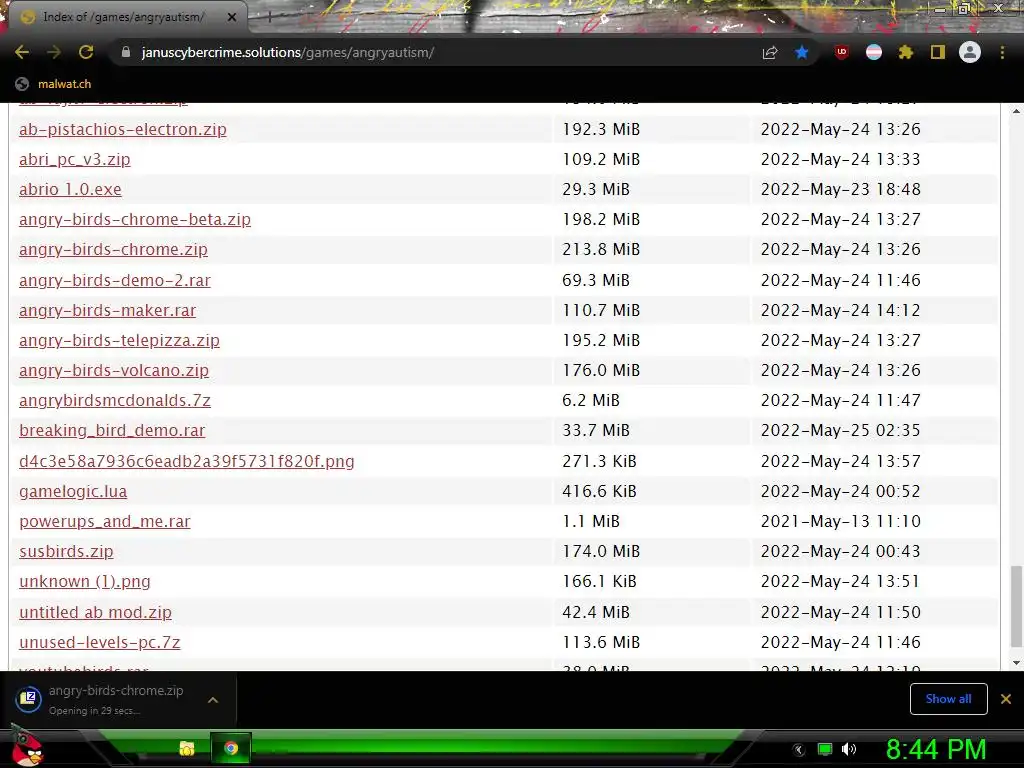View site security lock info
The image size is (1024, 768).
[x=126, y=52]
